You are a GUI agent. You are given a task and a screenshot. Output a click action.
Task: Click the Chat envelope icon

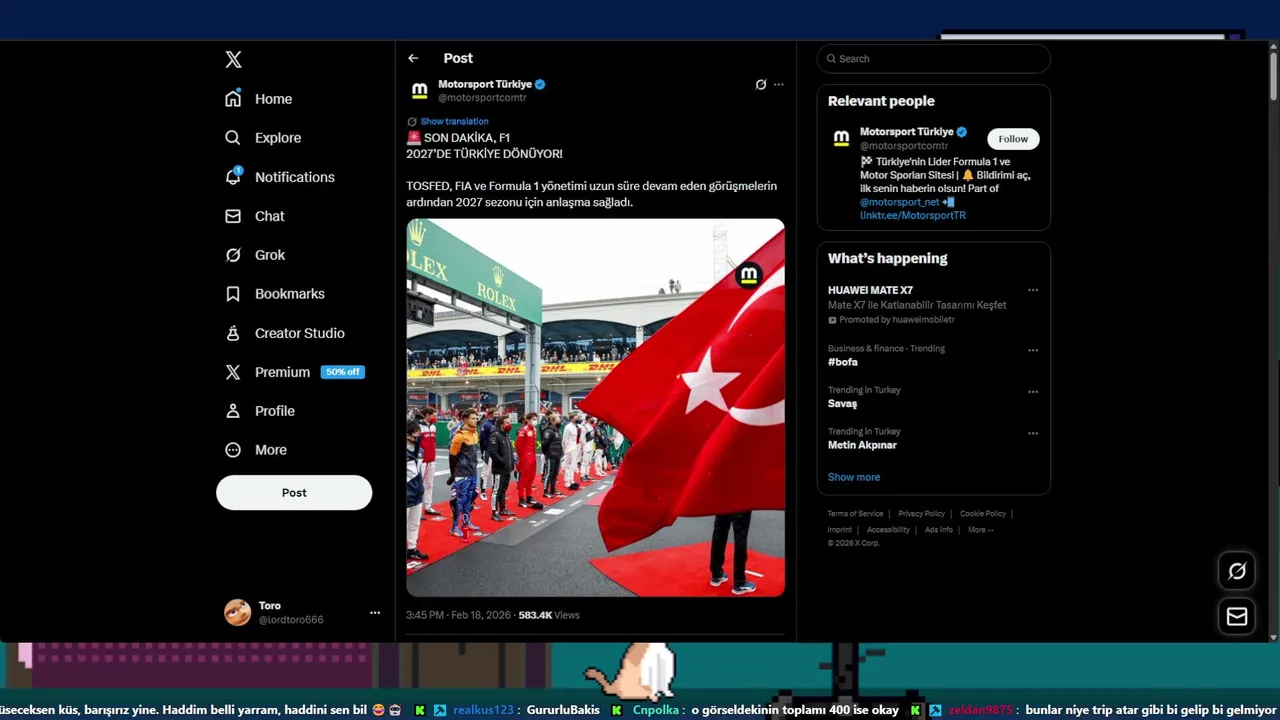233,216
